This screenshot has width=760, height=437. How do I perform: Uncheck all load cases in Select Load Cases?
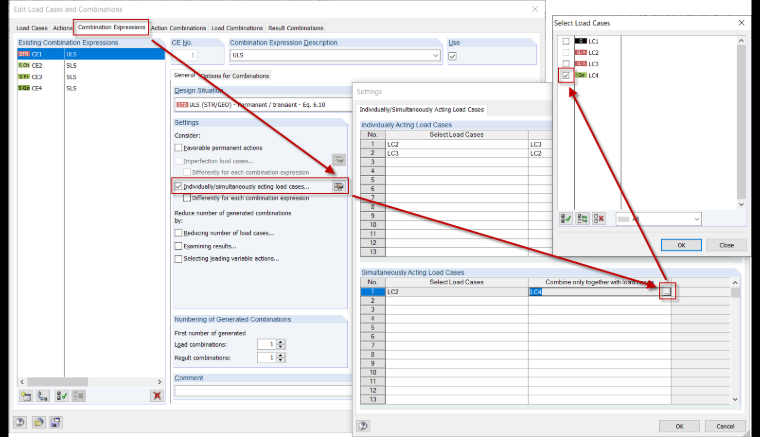[599, 219]
